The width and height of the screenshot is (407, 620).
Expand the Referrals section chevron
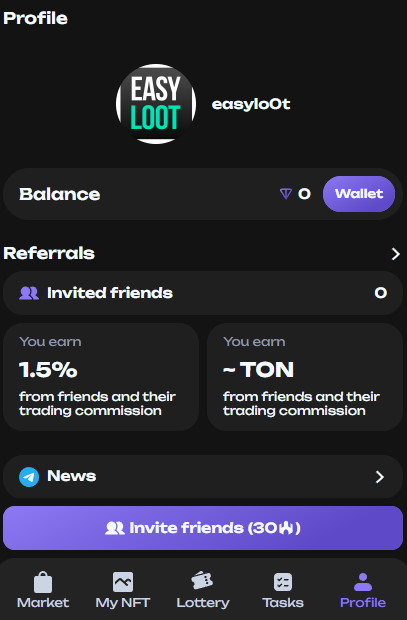coord(396,254)
